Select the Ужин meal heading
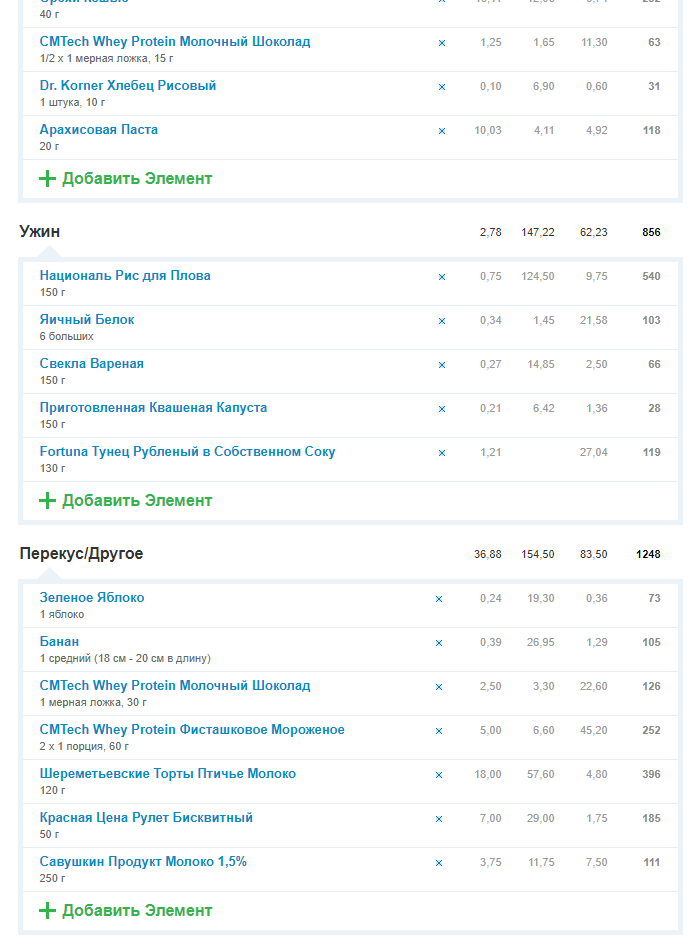The height and width of the screenshot is (950, 690). click(x=40, y=232)
